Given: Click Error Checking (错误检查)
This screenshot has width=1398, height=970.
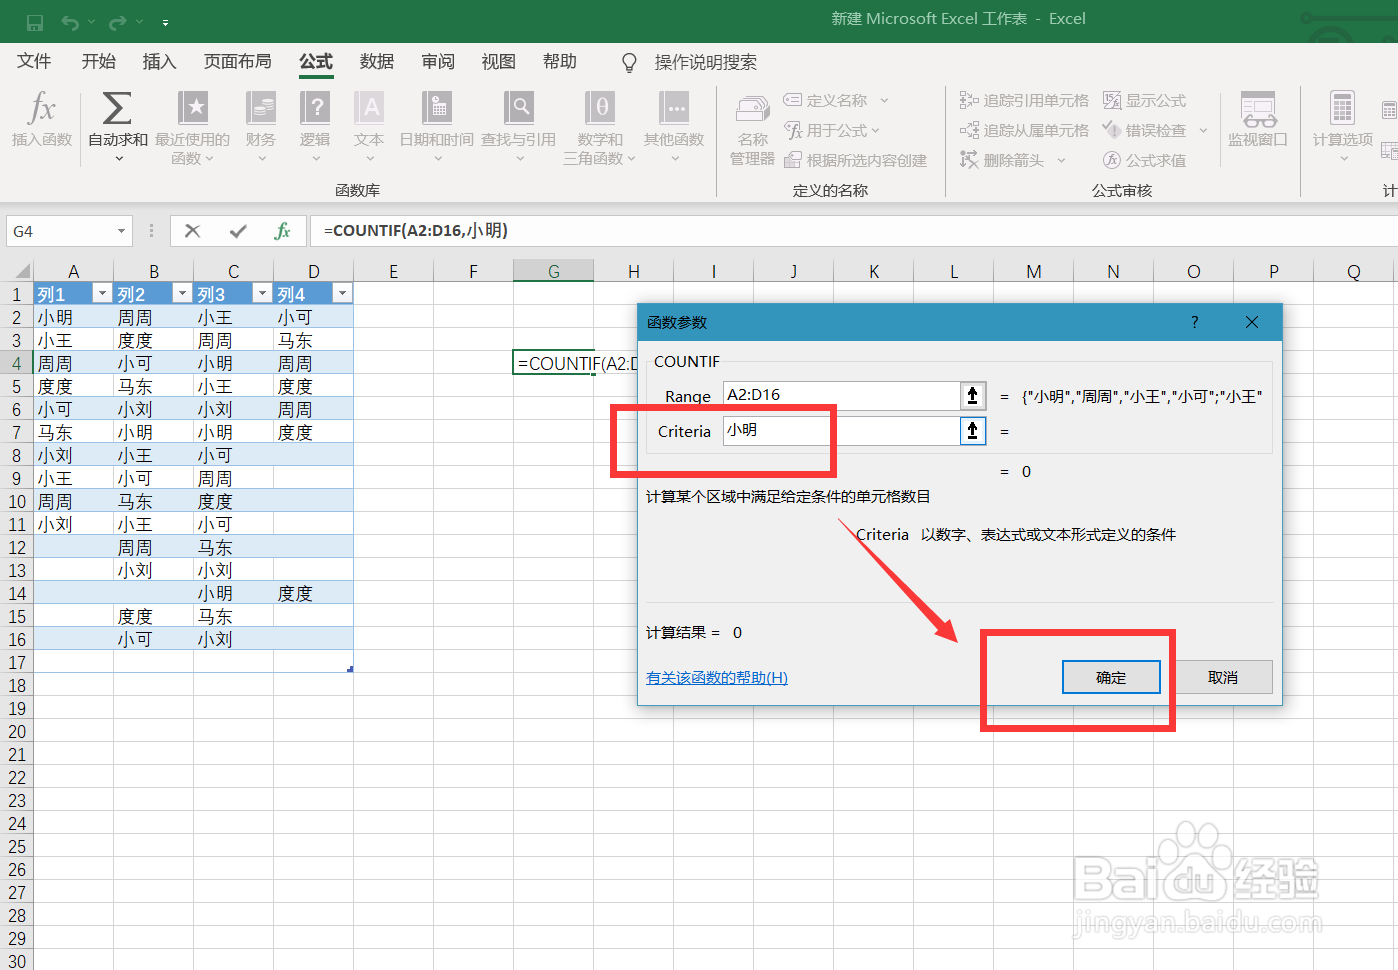Looking at the screenshot, I should click(1144, 130).
